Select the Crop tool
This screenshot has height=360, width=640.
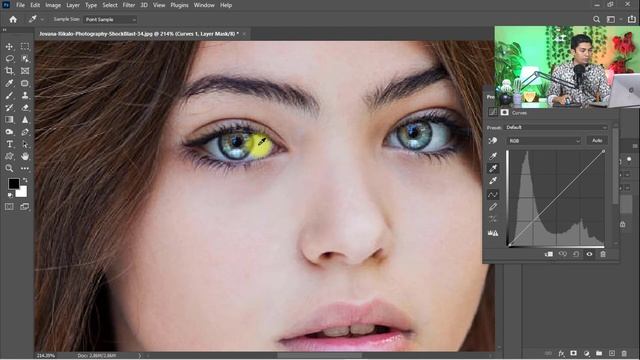9,71
